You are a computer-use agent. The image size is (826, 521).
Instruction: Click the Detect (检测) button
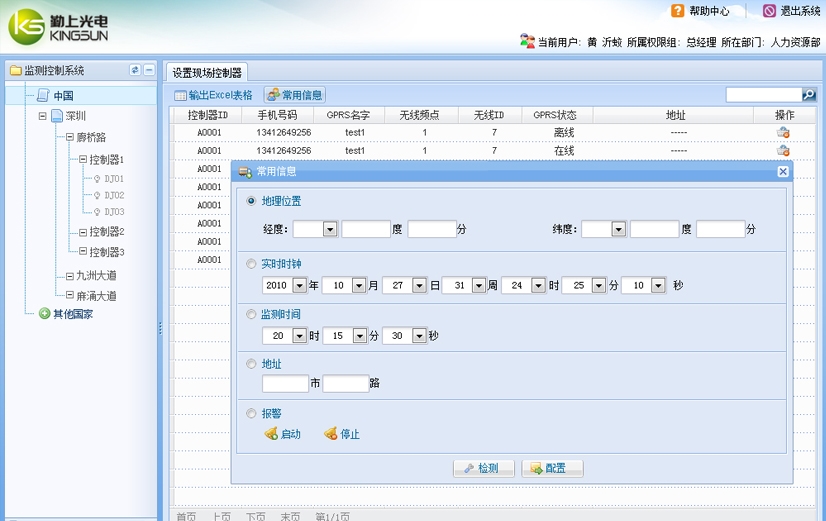coord(484,468)
